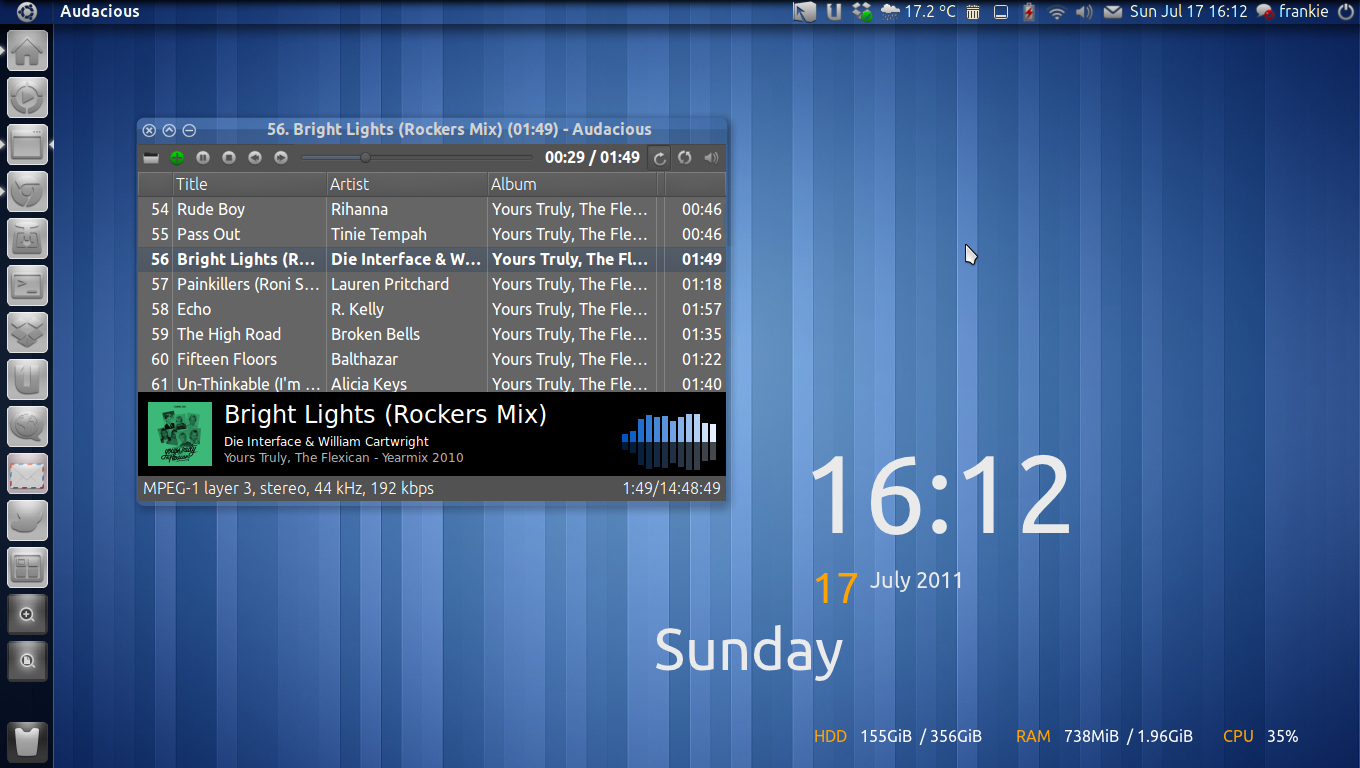Open the launcher icon below the plus magnifier
1360x768 pixels.
point(28,661)
